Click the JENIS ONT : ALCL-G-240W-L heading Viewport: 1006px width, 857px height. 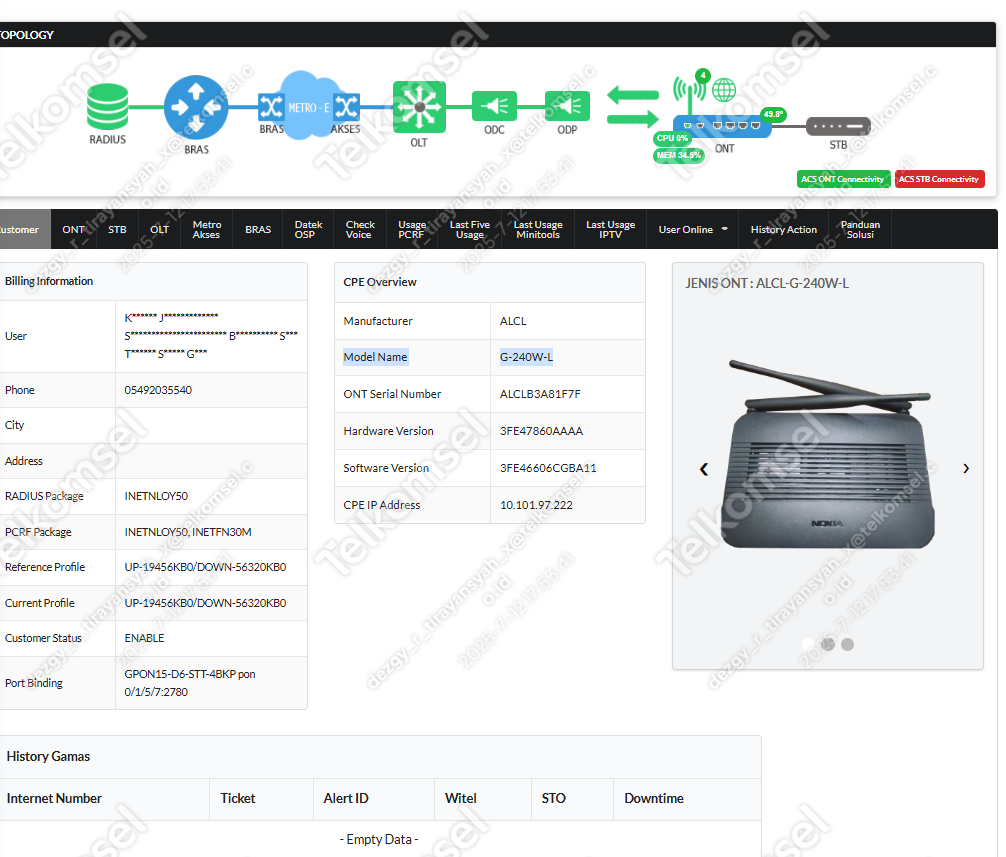pyautogui.click(x=767, y=284)
